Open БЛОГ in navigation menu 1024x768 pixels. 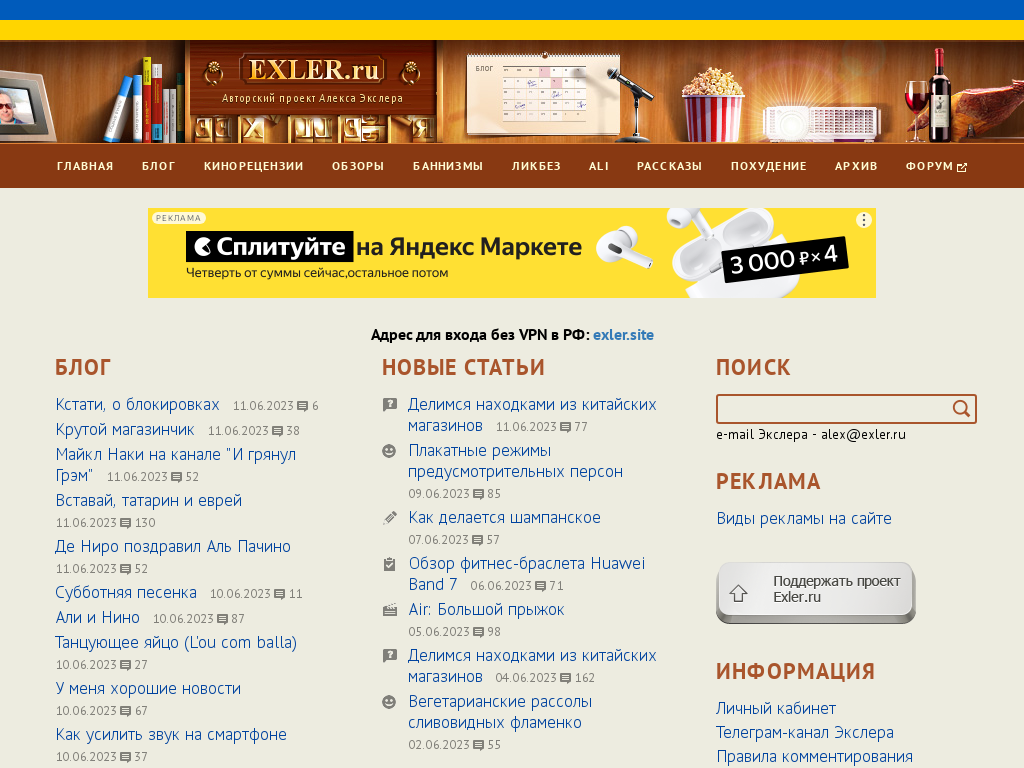pos(159,167)
